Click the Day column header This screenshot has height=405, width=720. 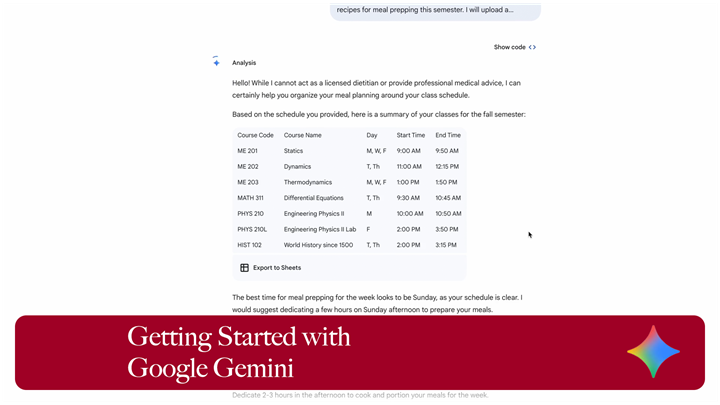pos(372,135)
